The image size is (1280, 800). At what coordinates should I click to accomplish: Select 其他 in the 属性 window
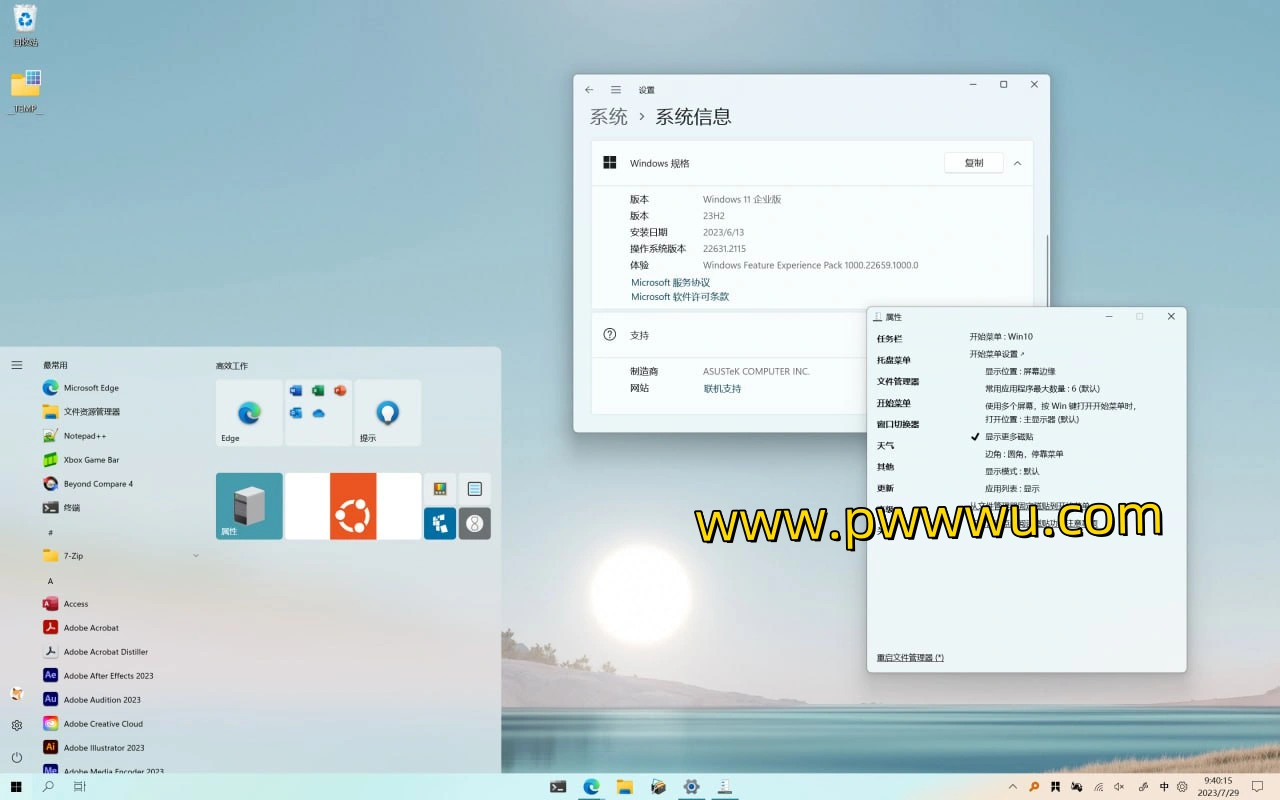pos(886,467)
